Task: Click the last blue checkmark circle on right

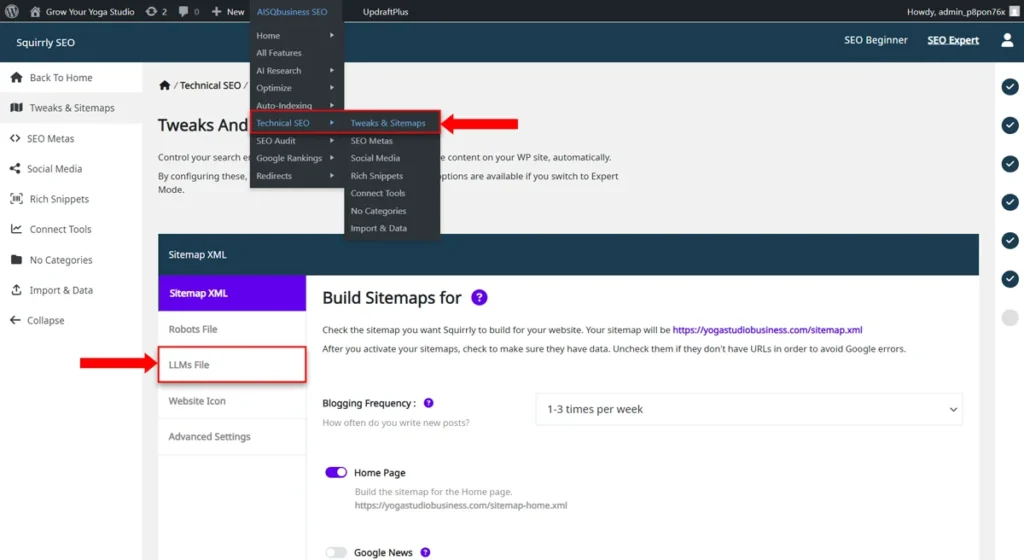Action: click(x=1010, y=279)
